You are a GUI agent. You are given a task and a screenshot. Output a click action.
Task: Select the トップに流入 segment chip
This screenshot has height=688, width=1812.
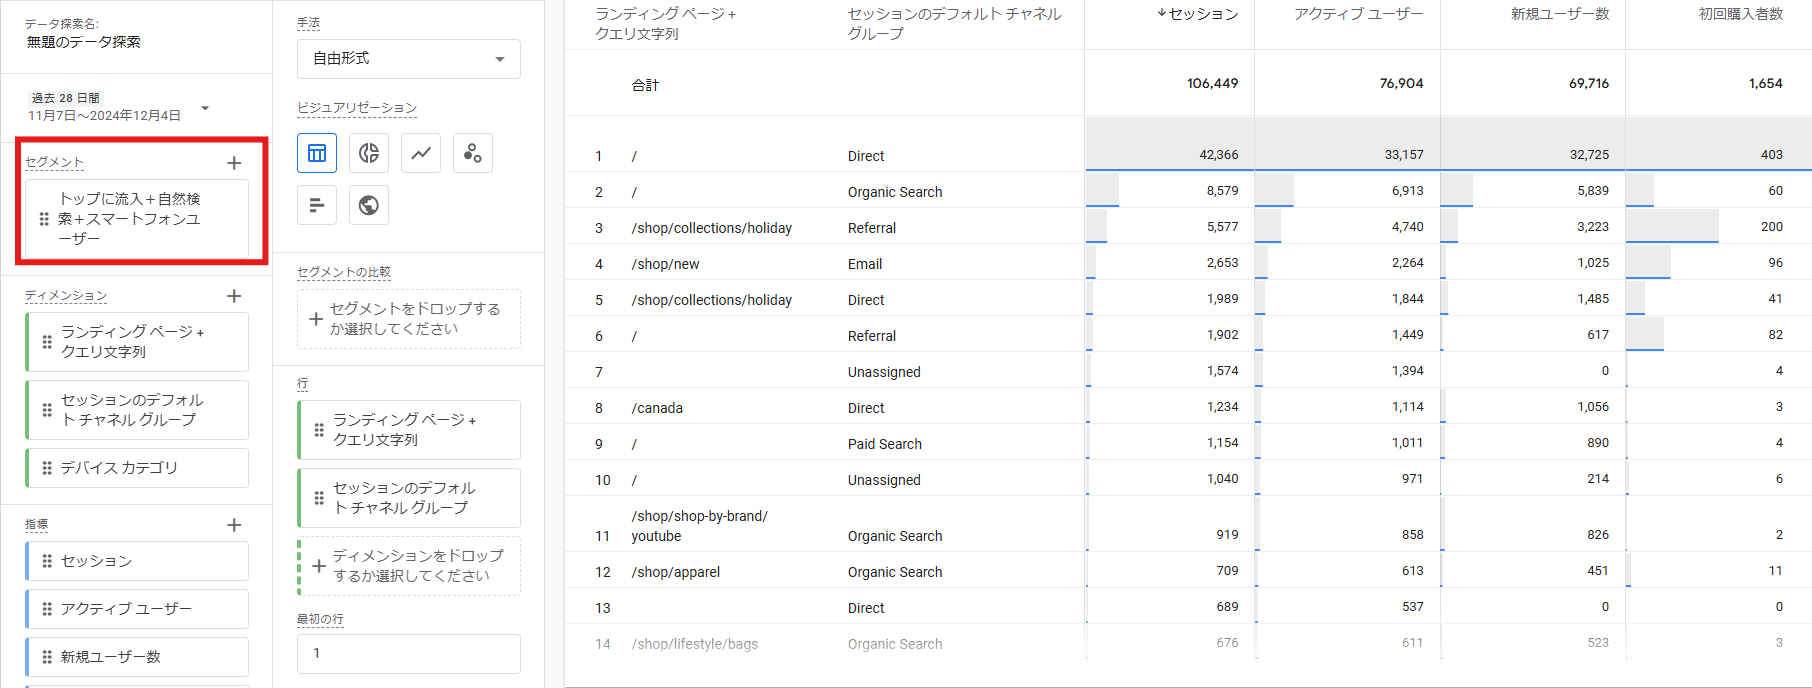click(x=137, y=219)
